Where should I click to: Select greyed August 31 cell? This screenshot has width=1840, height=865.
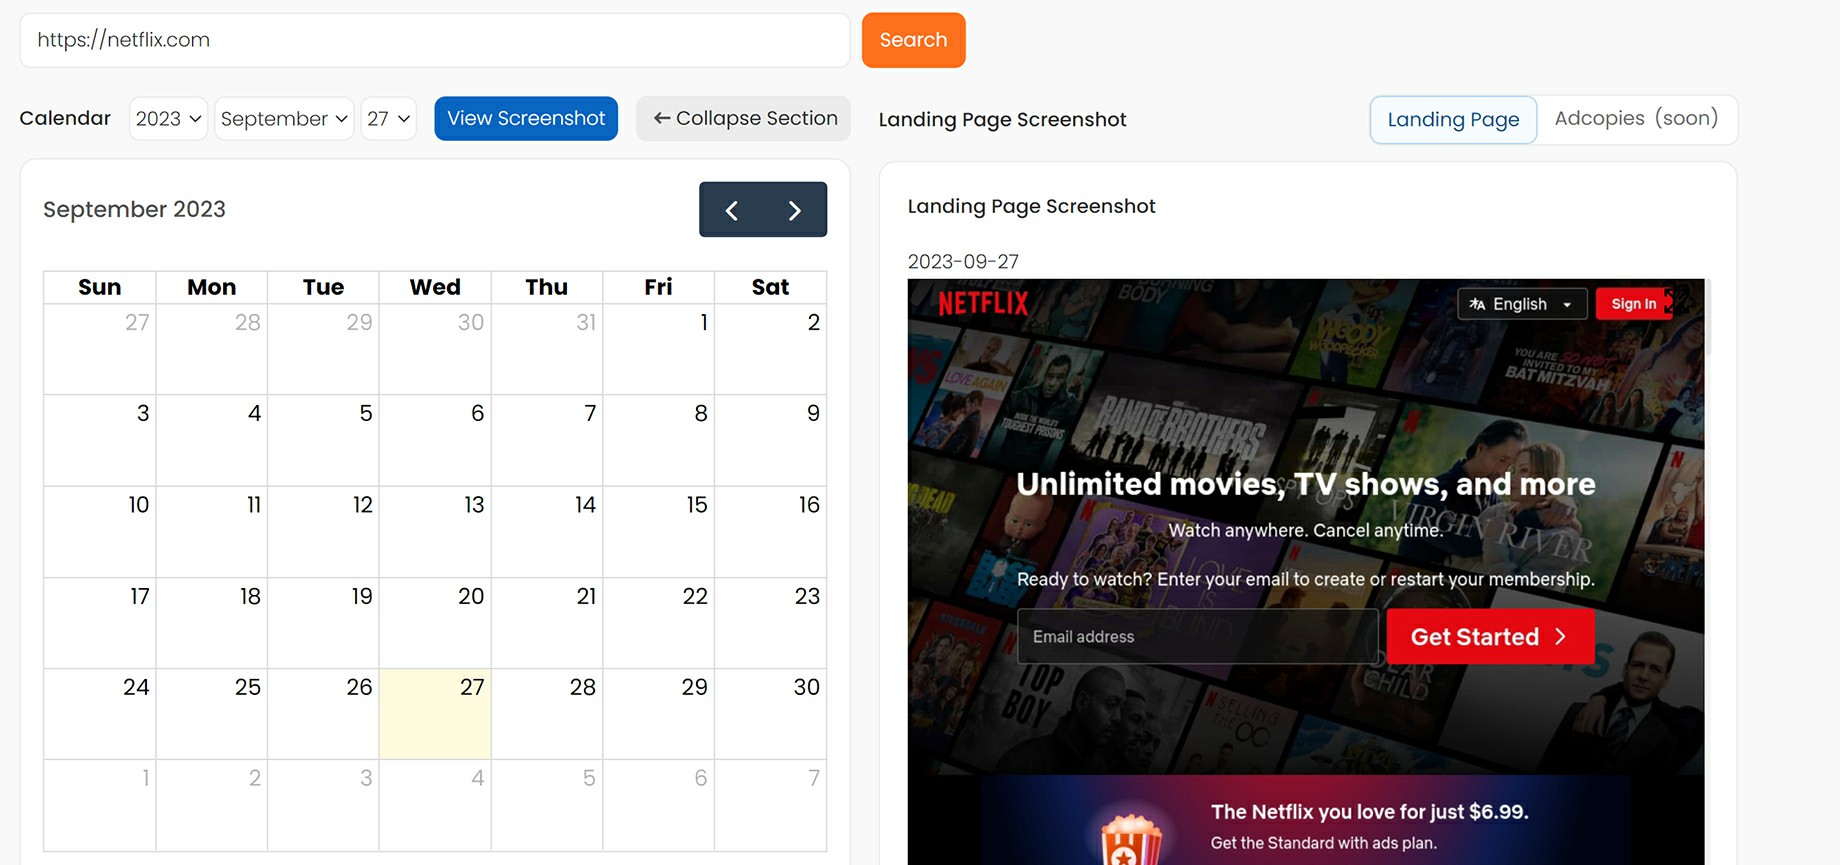coord(547,349)
